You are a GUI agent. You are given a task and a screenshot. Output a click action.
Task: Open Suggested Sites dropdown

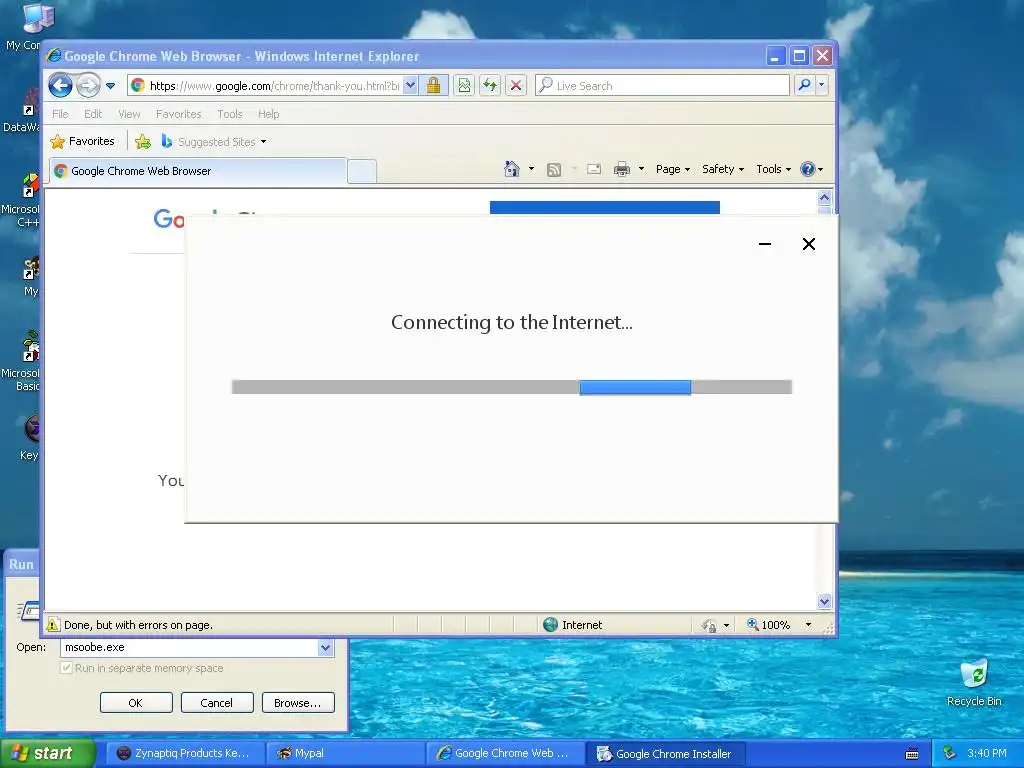coord(214,141)
